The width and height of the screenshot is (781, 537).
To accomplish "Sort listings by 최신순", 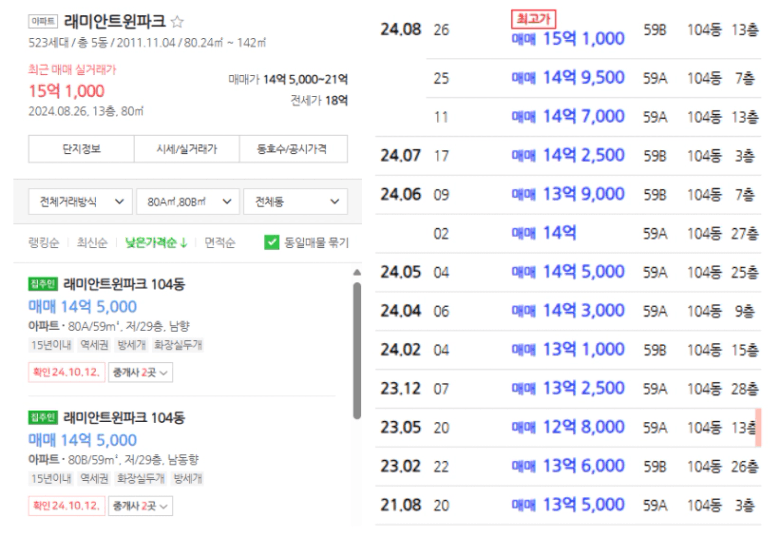I will (x=92, y=243).
